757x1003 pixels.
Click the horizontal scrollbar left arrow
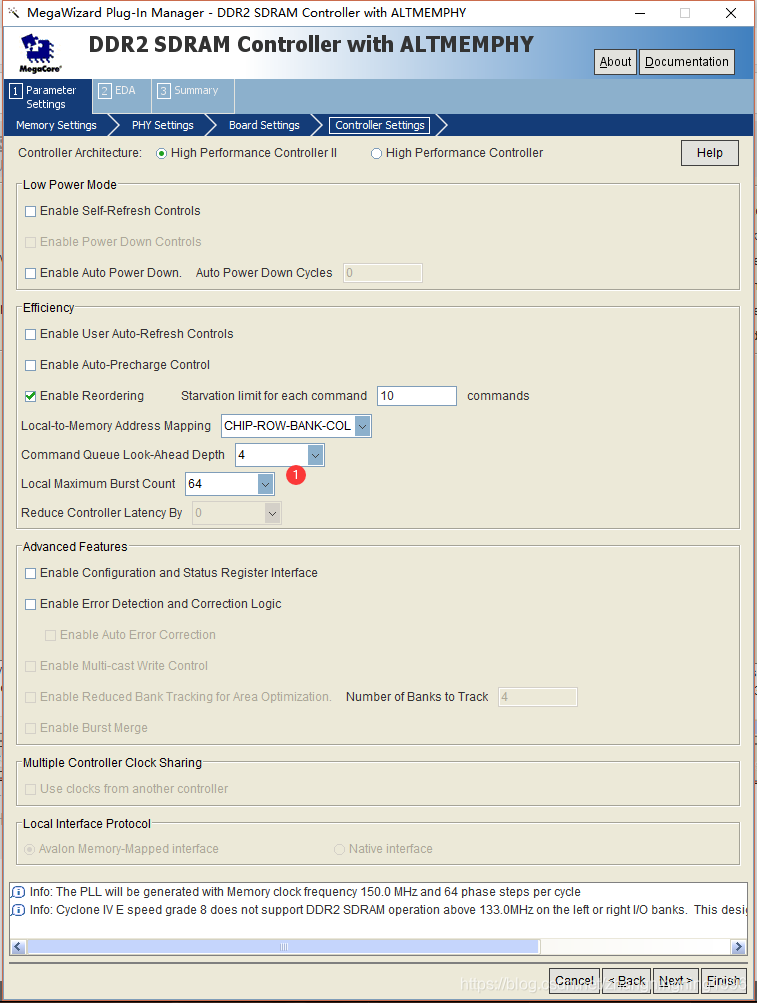18,947
